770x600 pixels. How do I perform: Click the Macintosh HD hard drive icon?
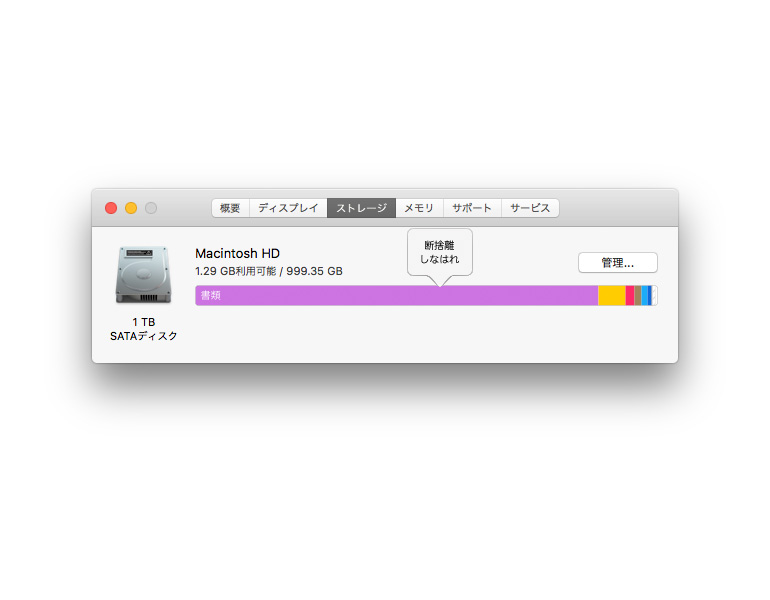[143, 275]
